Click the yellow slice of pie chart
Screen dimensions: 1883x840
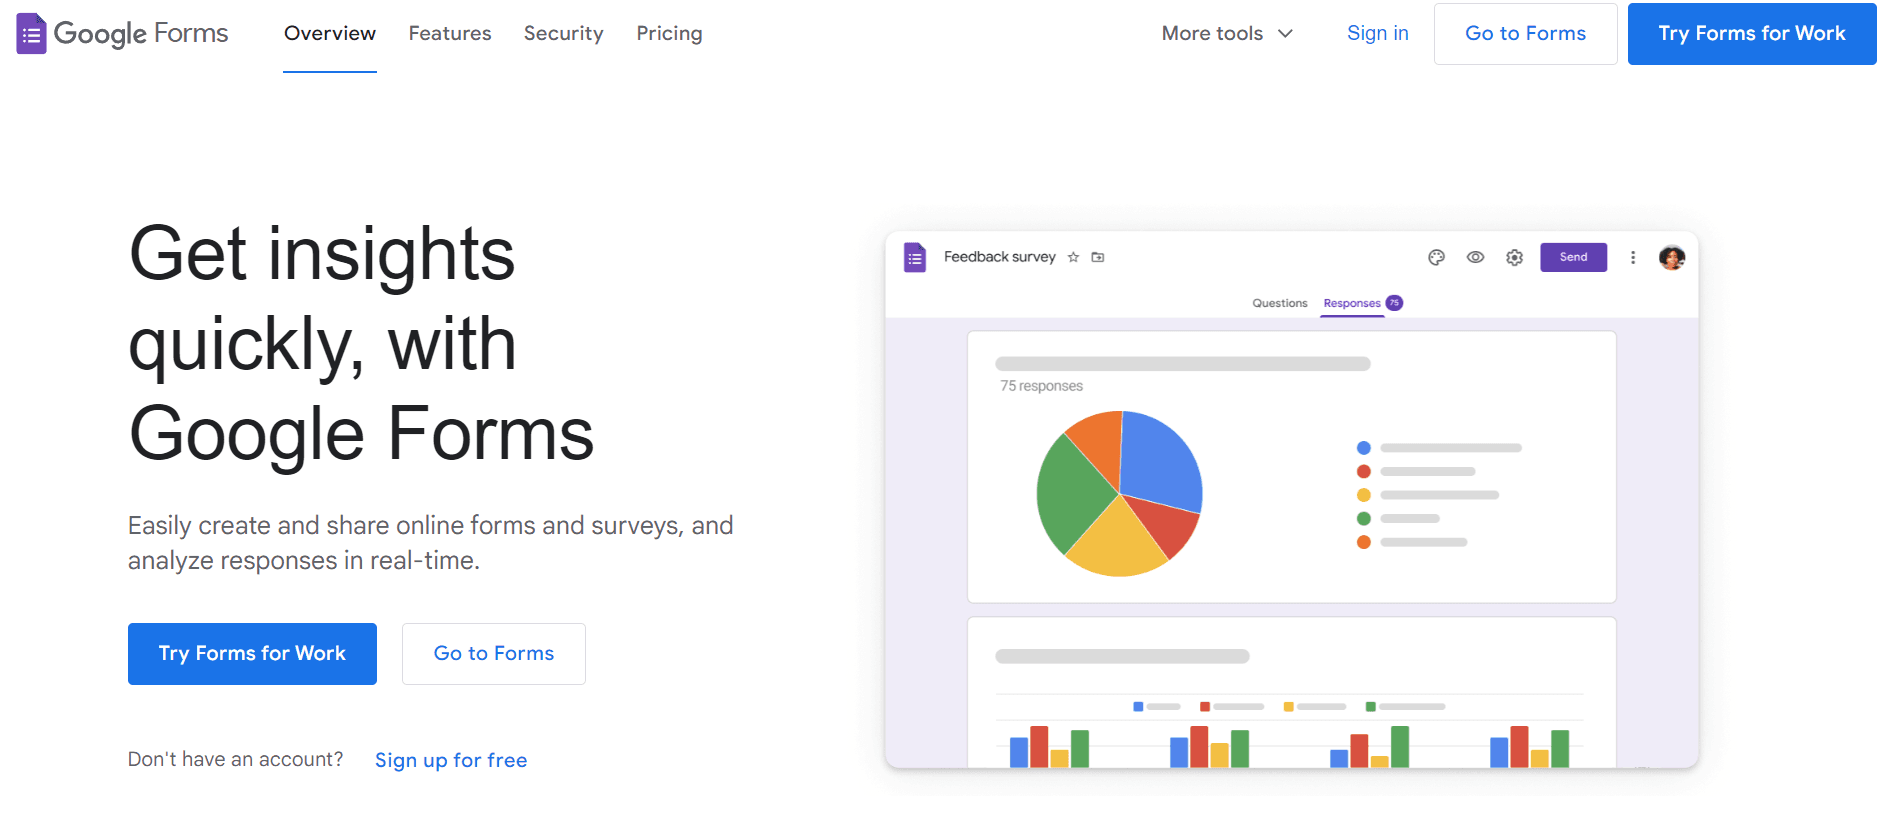(x=1115, y=542)
